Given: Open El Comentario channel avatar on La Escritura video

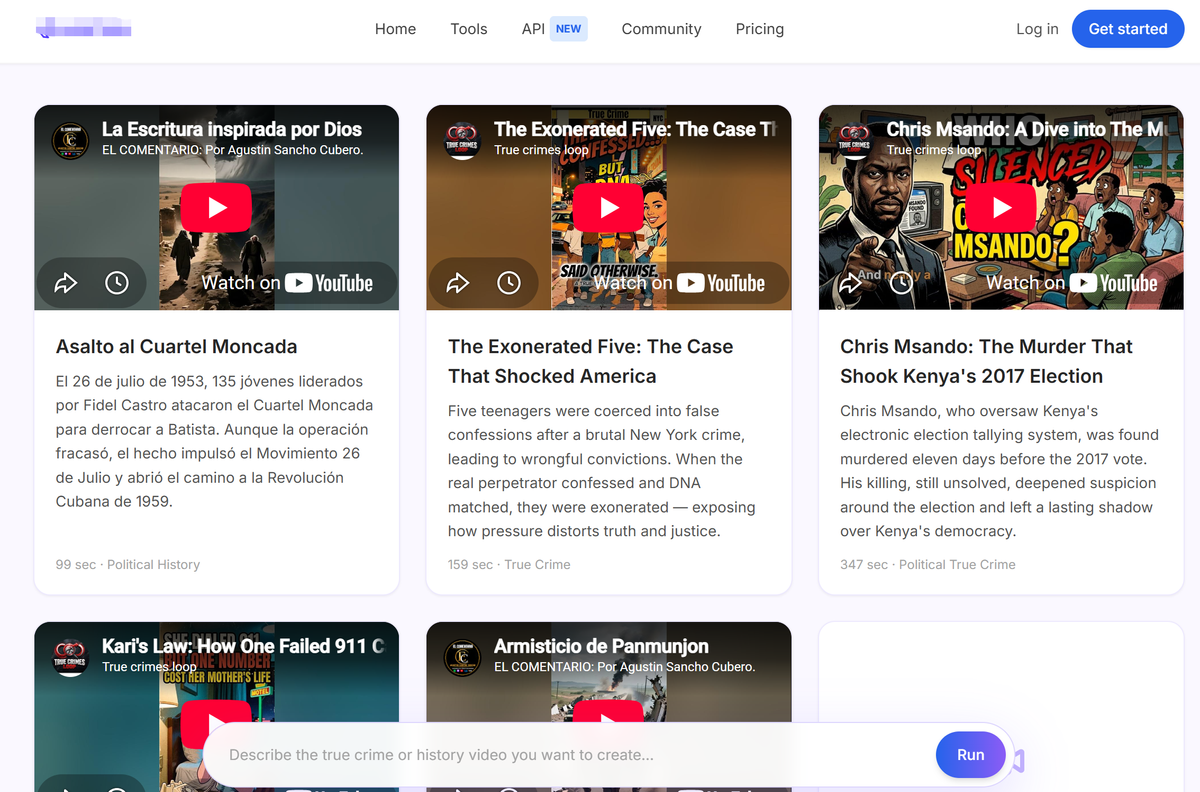Looking at the screenshot, I should 70,140.
